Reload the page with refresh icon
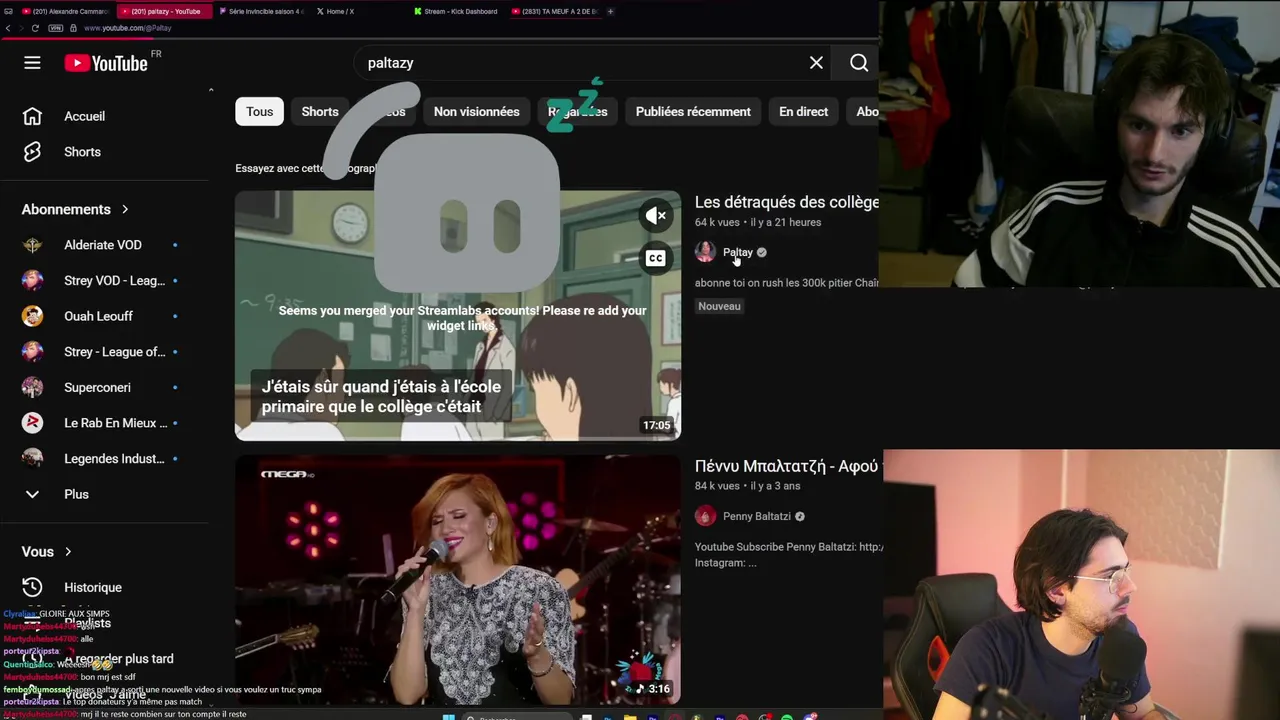The height and width of the screenshot is (720, 1280). pos(36,28)
